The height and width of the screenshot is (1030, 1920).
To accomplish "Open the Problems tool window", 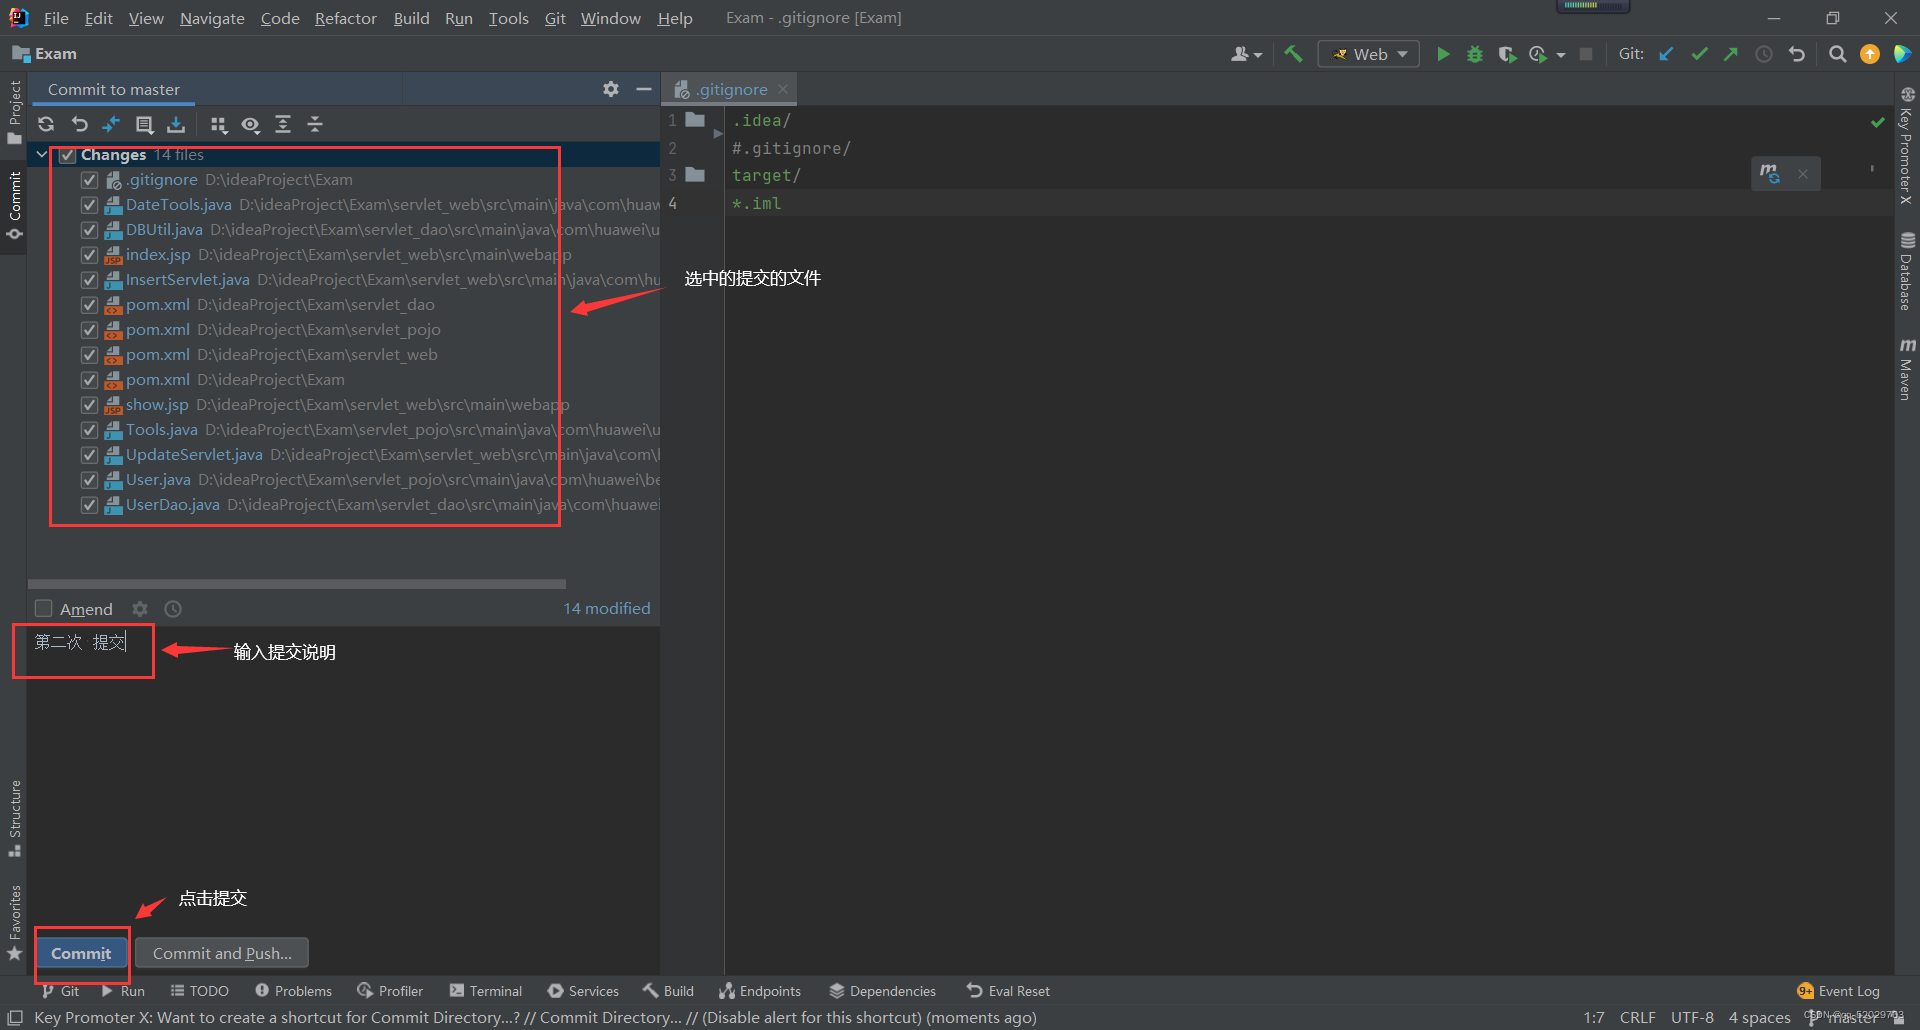I will click(x=293, y=991).
